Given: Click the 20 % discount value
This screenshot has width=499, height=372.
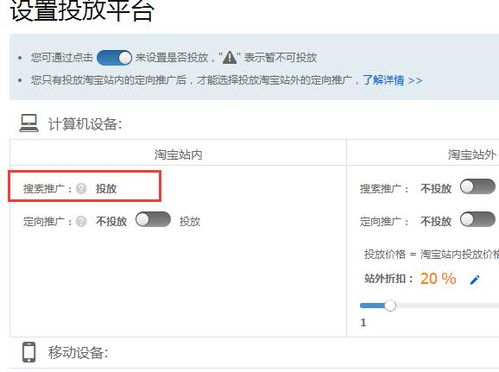Looking at the screenshot, I should (438, 279).
